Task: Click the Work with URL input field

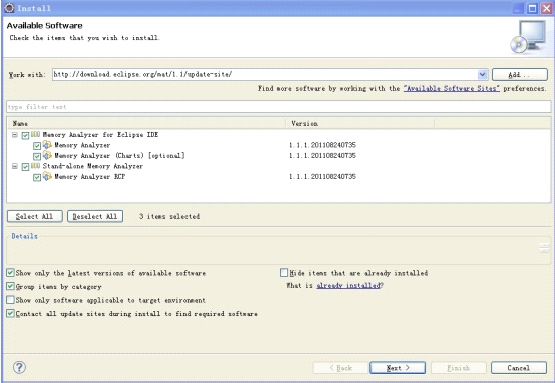Action: pyautogui.click(x=265, y=74)
